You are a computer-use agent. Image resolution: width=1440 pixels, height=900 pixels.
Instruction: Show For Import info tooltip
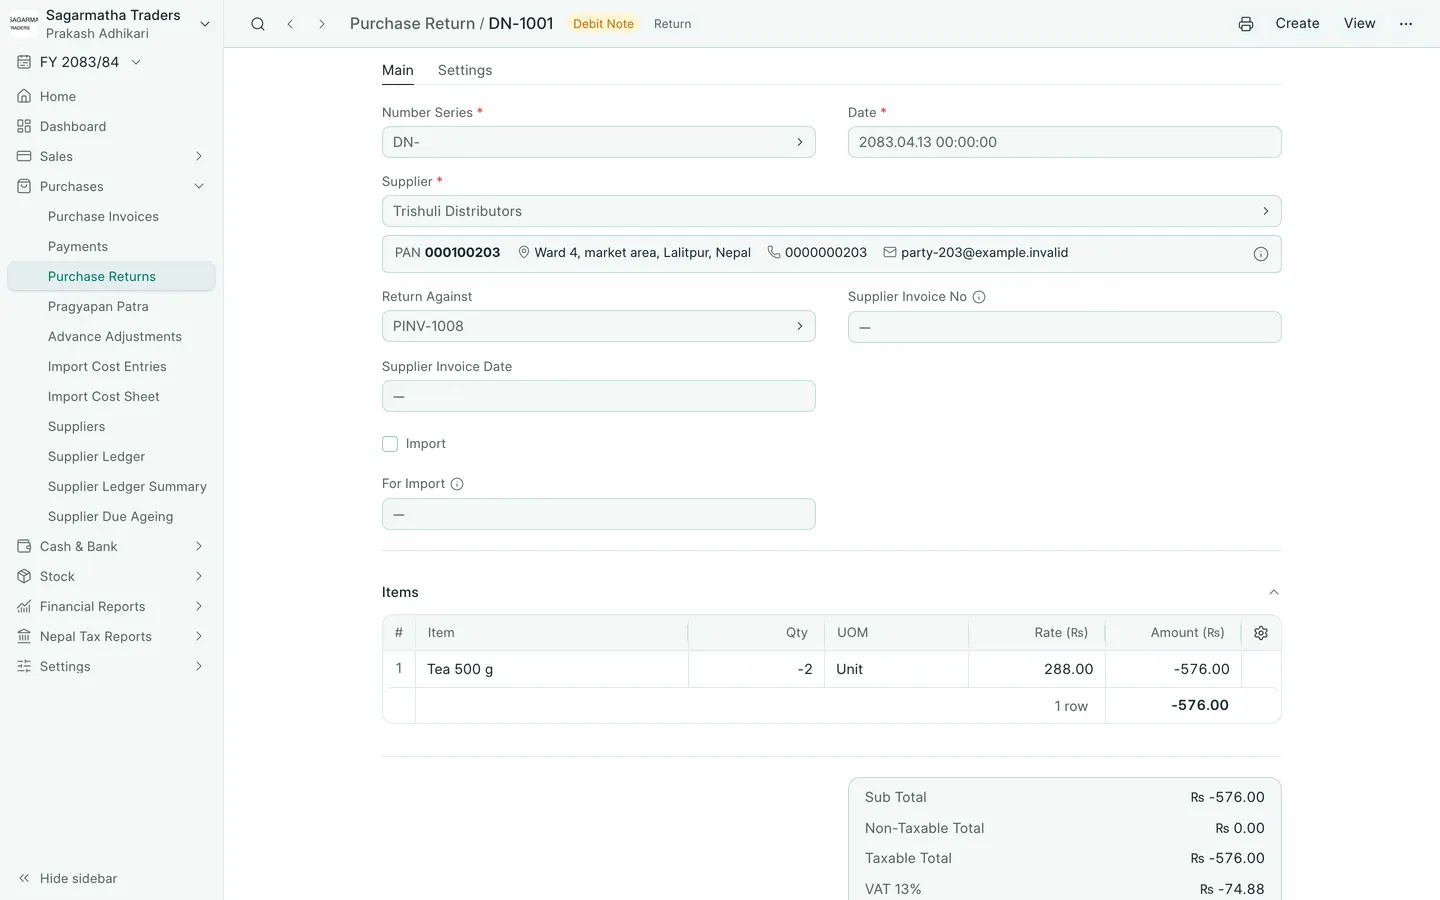click(x=457, y=484)
